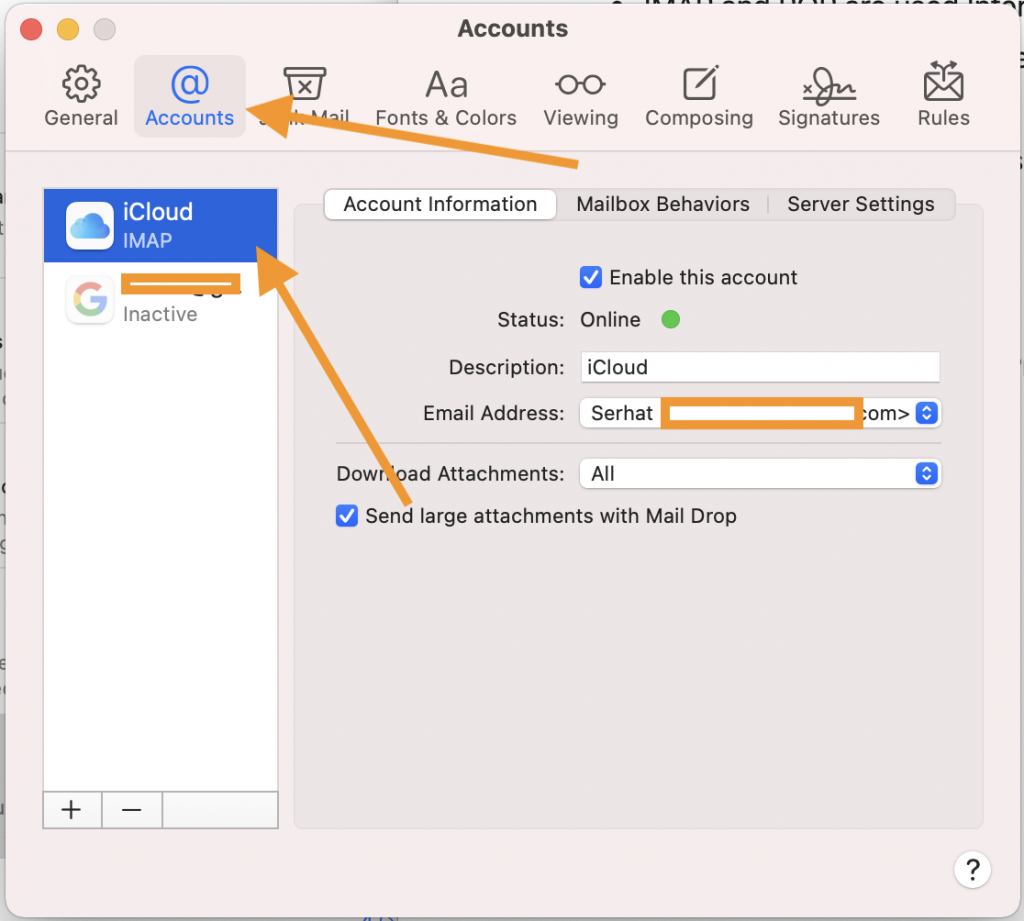
Task: Close the Accounts window
Action: click(x=31, y=29)
